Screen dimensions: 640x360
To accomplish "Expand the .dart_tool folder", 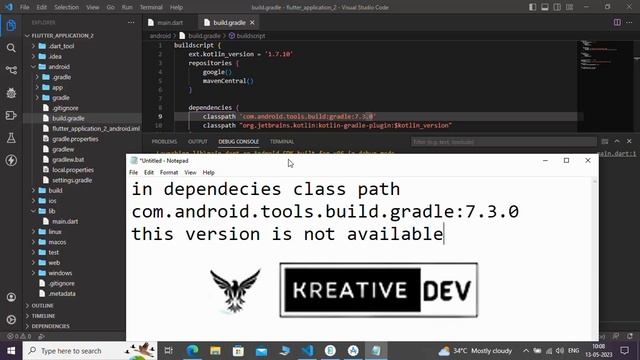I will coord(61,46).
